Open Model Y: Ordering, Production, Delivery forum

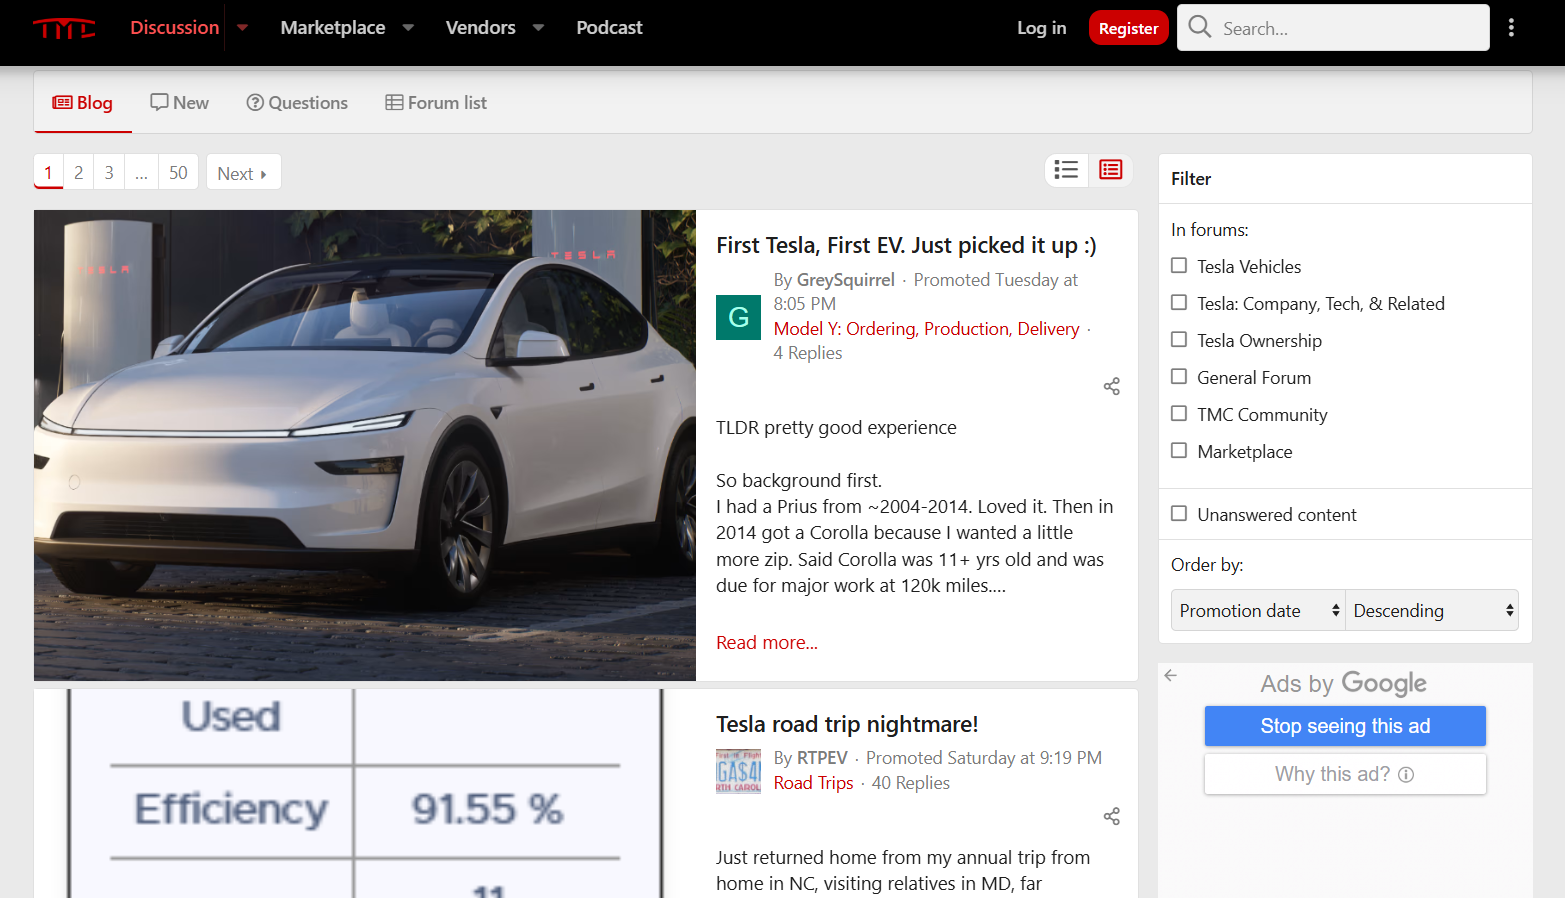[926, 329]
